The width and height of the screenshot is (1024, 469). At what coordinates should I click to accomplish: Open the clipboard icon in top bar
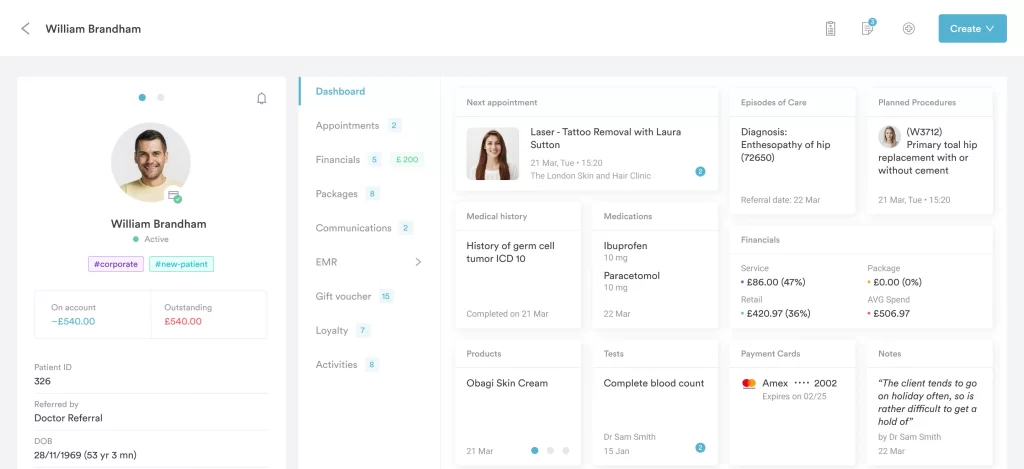(x=830, y=29)
